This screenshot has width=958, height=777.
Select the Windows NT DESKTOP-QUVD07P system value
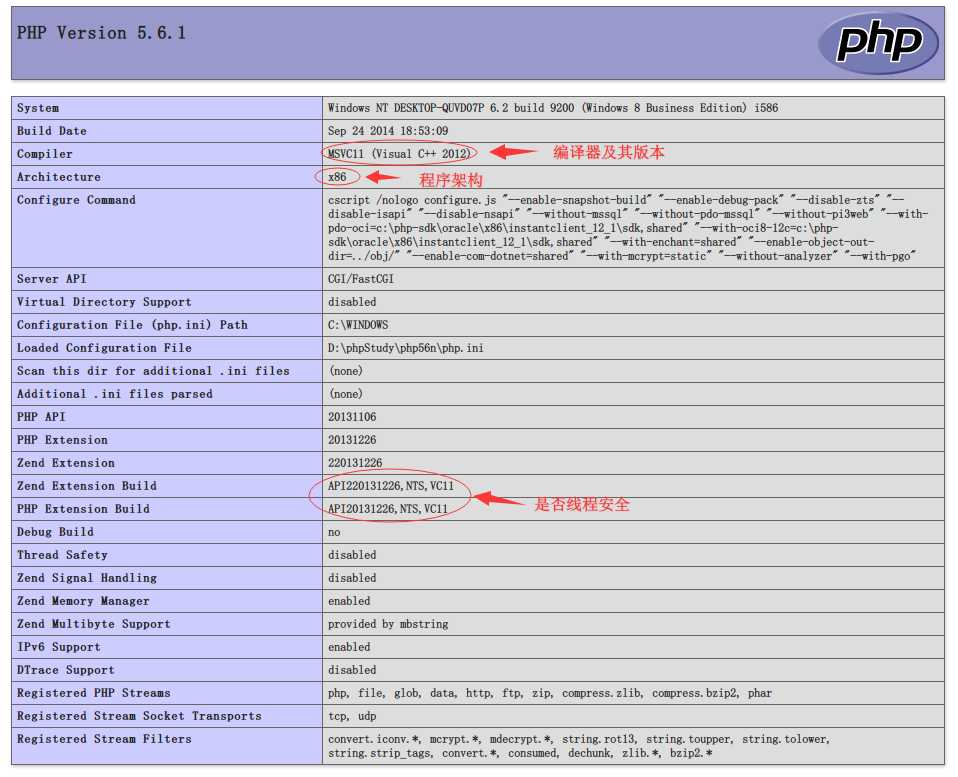click(553, 108)
